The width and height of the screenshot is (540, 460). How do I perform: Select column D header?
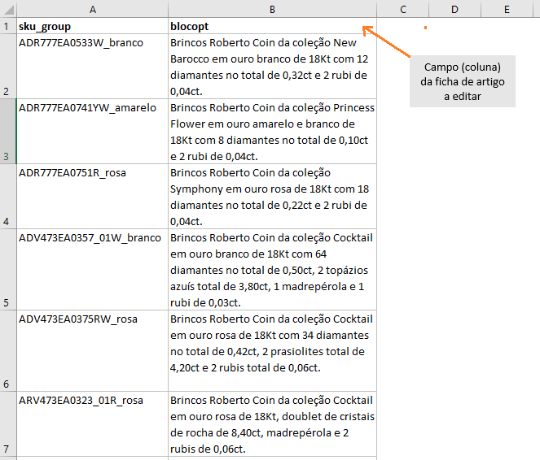[455, 9]
